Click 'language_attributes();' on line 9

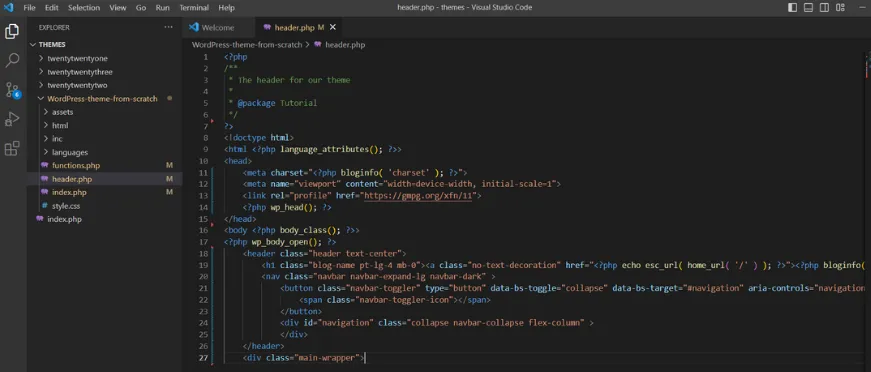coord(332,149)
